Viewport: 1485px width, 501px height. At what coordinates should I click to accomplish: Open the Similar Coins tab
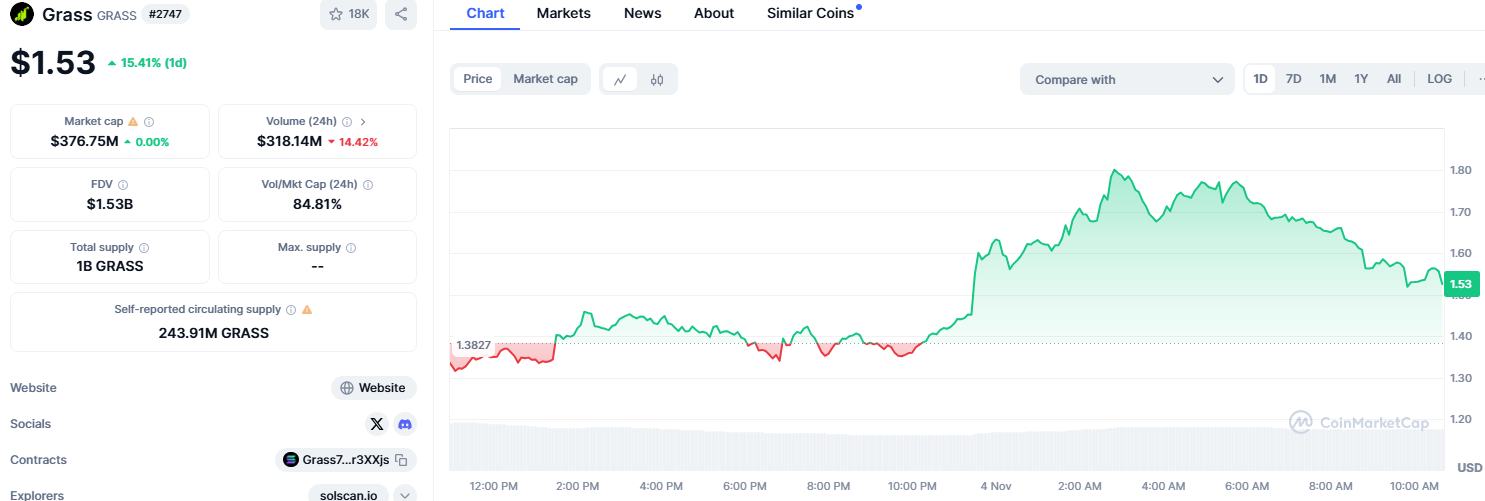[x=810, y=13]
